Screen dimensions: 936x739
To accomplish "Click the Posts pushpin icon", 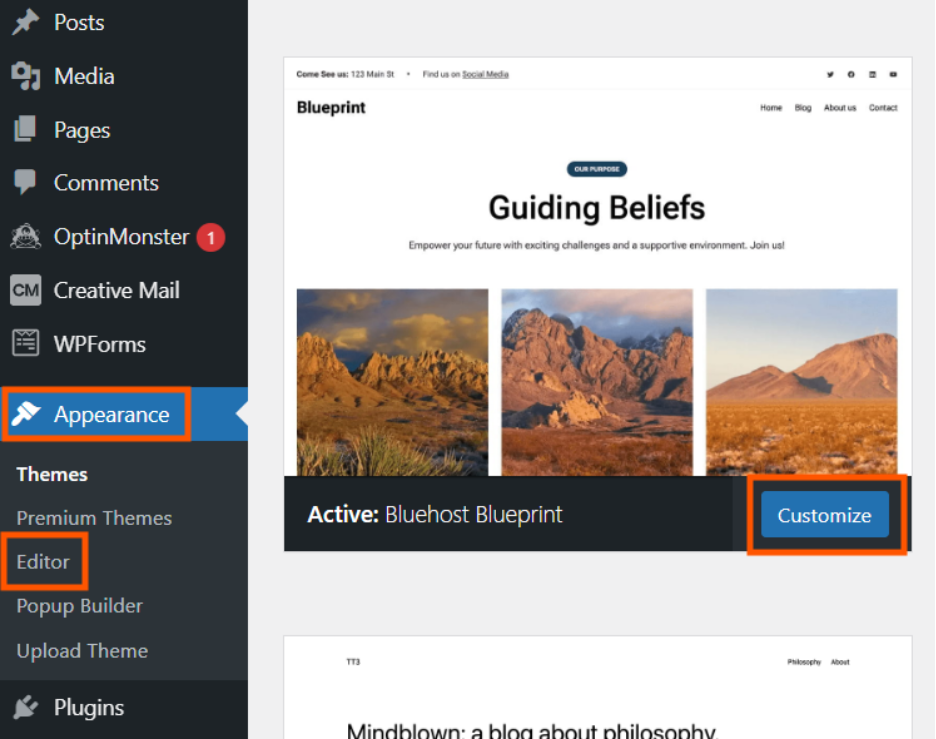I will (x=25, y=22).
